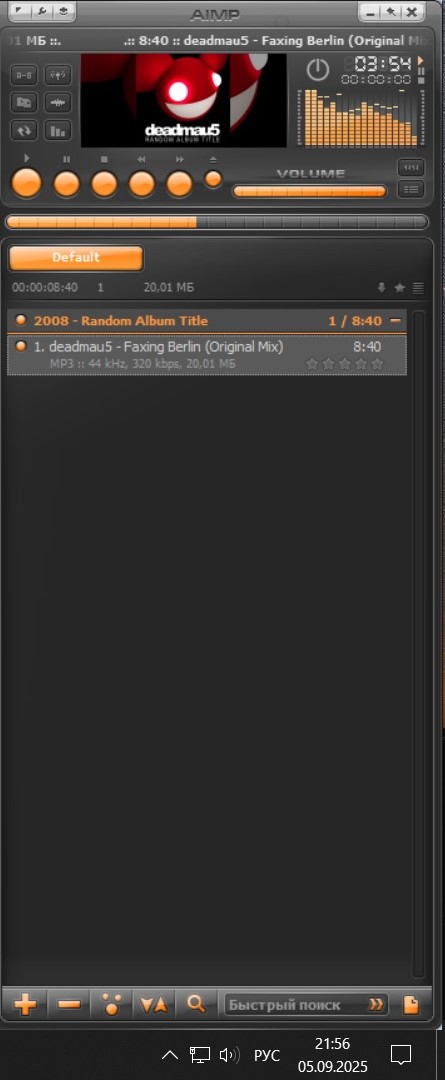Toggle repeat mode with circular arrows icon
Viewport: 445px width, 1080px height.
(24, 129)
